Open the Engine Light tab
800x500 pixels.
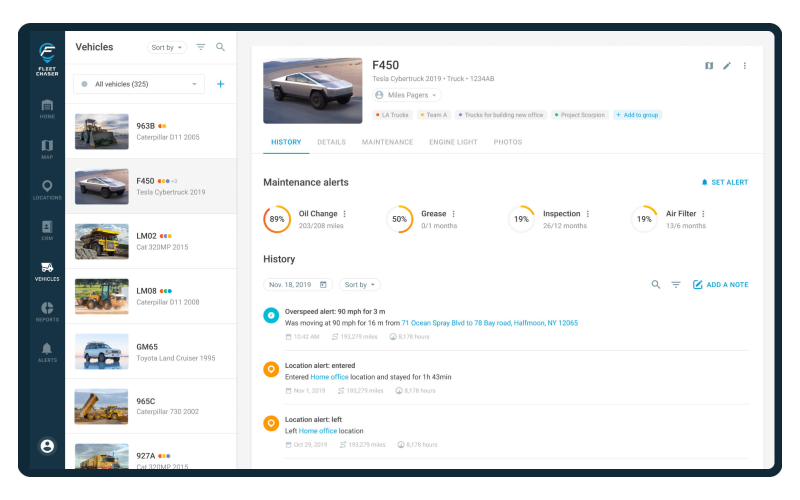click(453, 142)
